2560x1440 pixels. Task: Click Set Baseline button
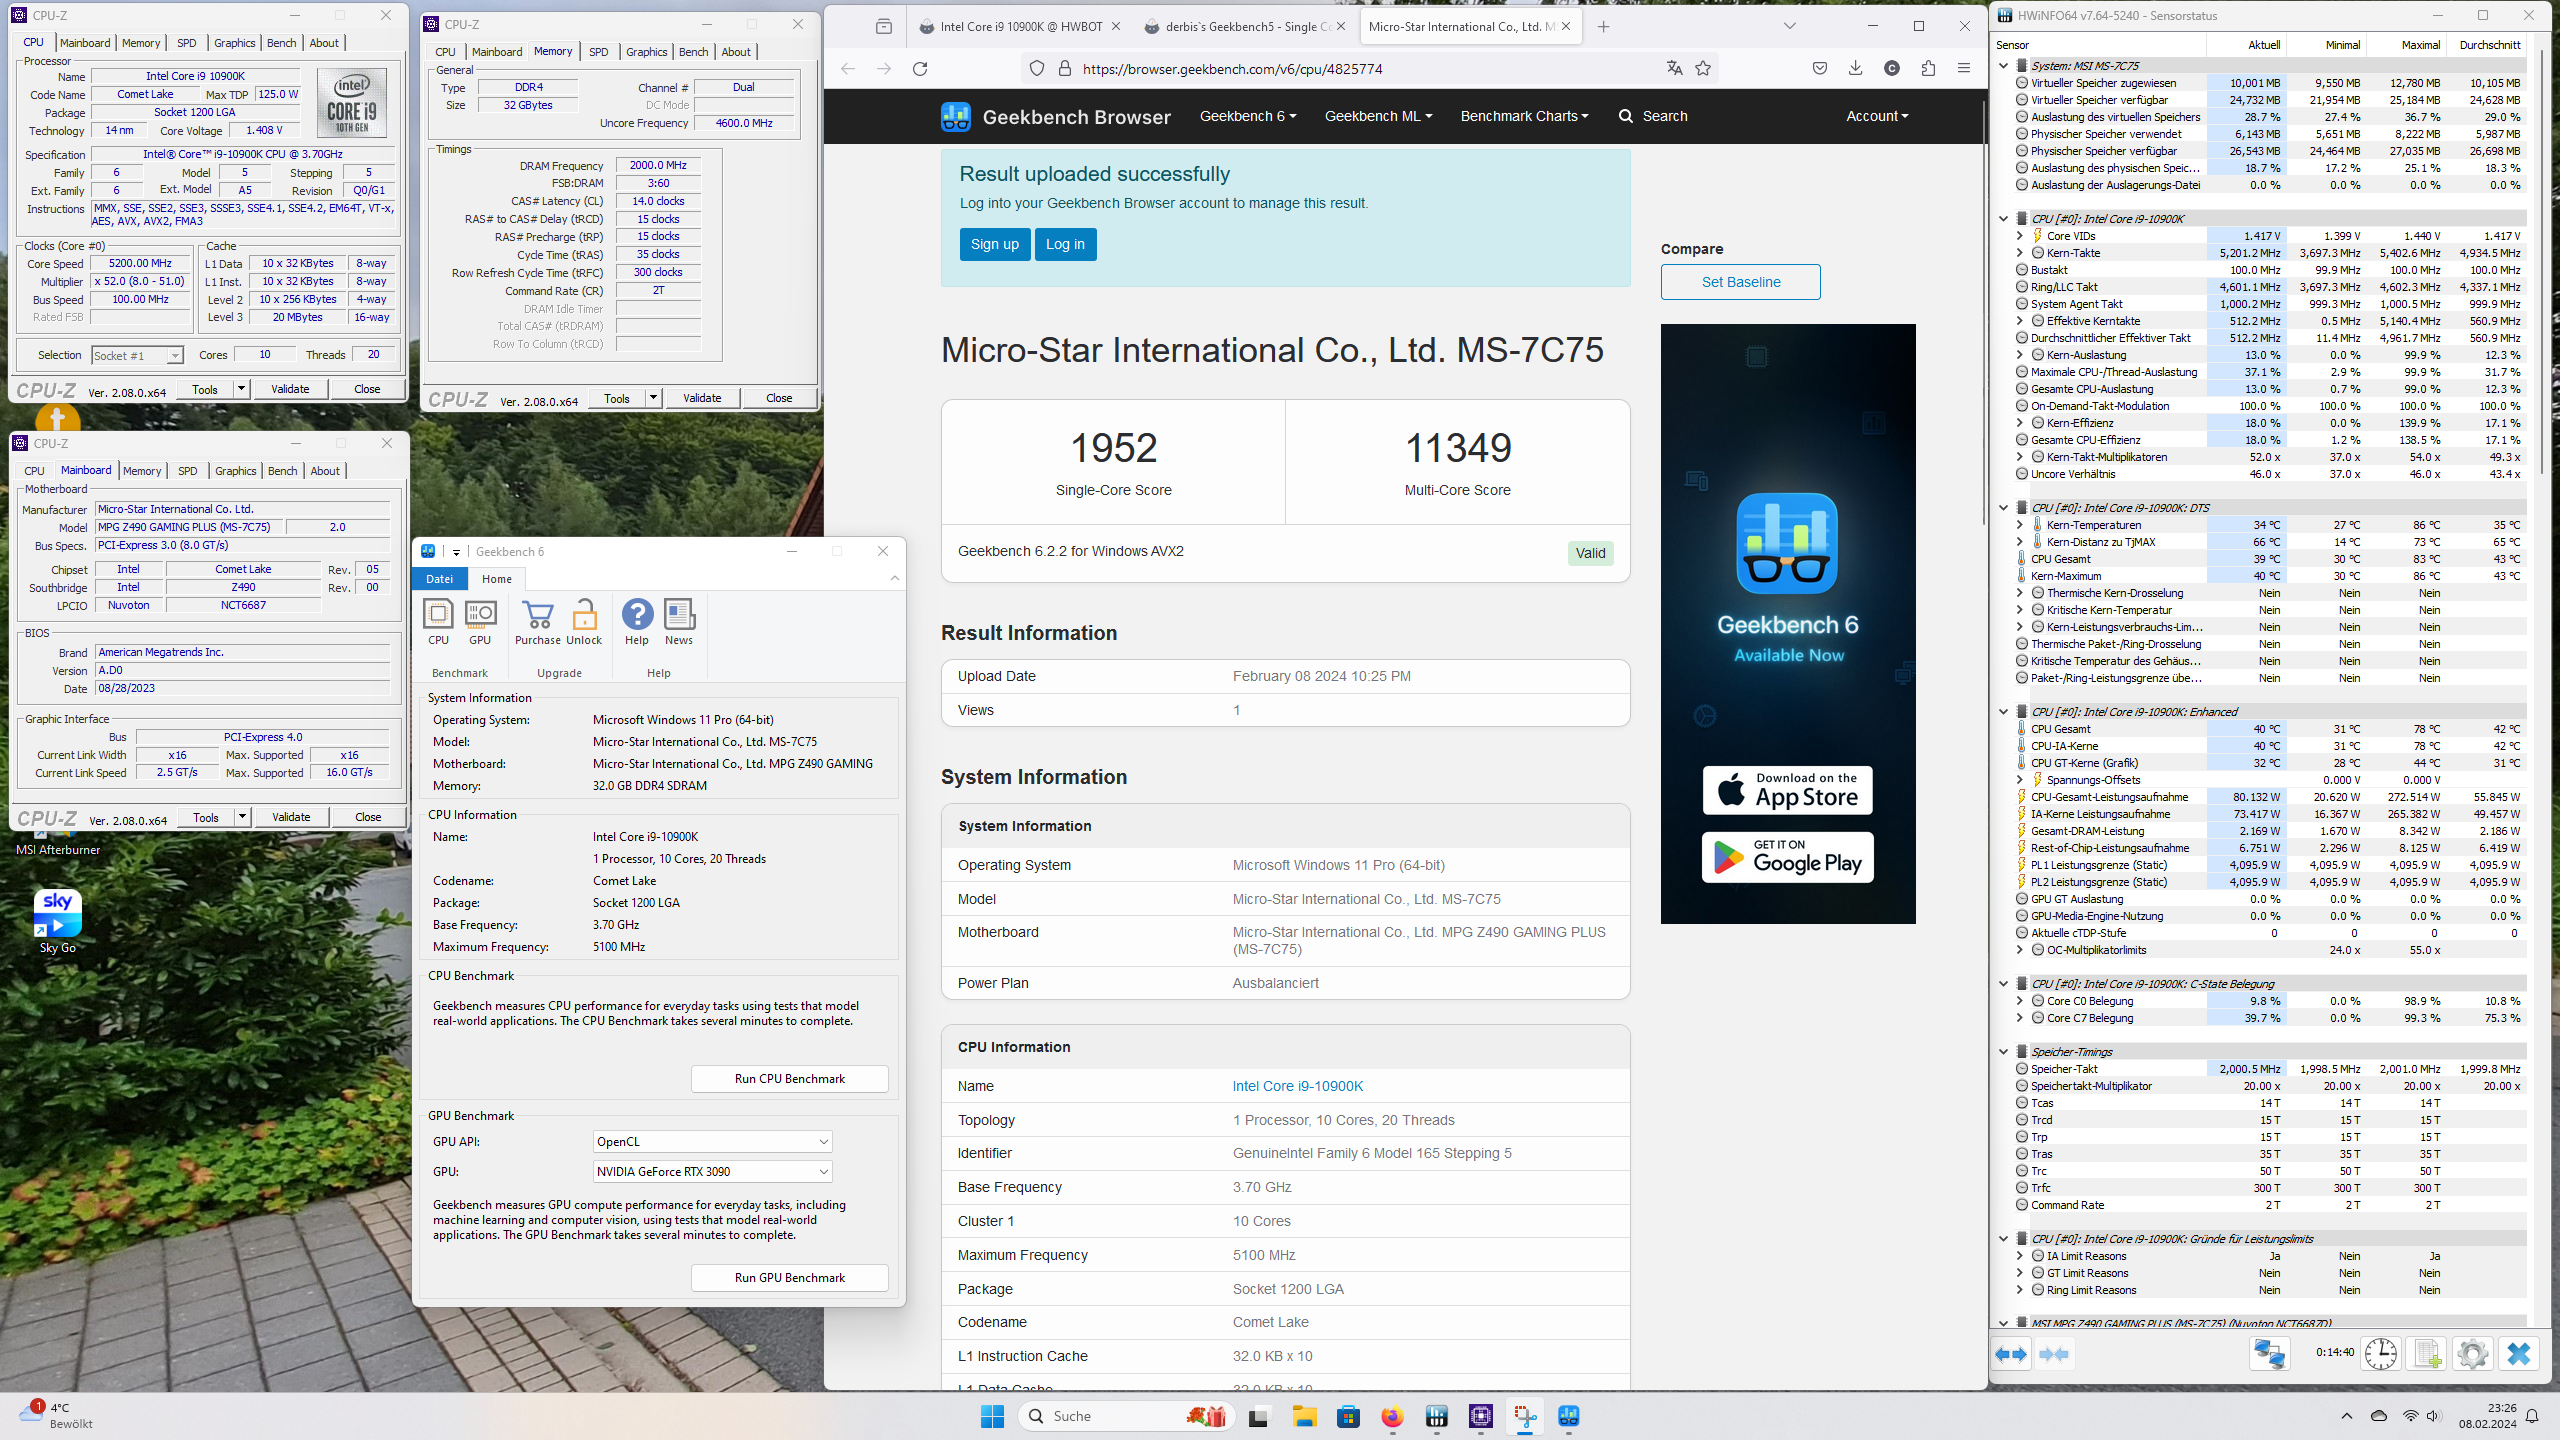tap(1741, 282)
